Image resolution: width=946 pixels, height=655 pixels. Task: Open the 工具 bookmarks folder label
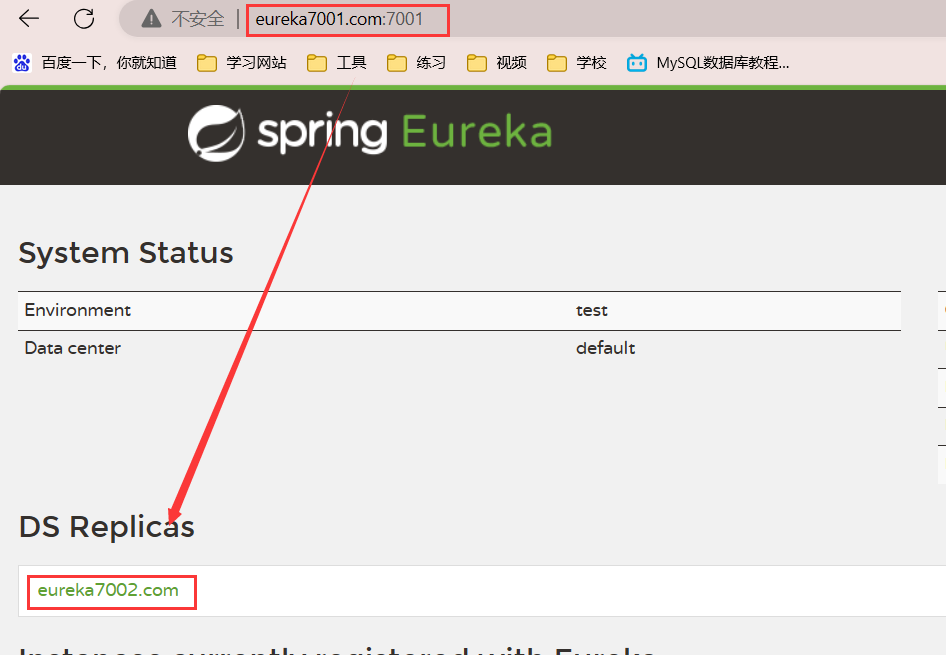[351, 63]
